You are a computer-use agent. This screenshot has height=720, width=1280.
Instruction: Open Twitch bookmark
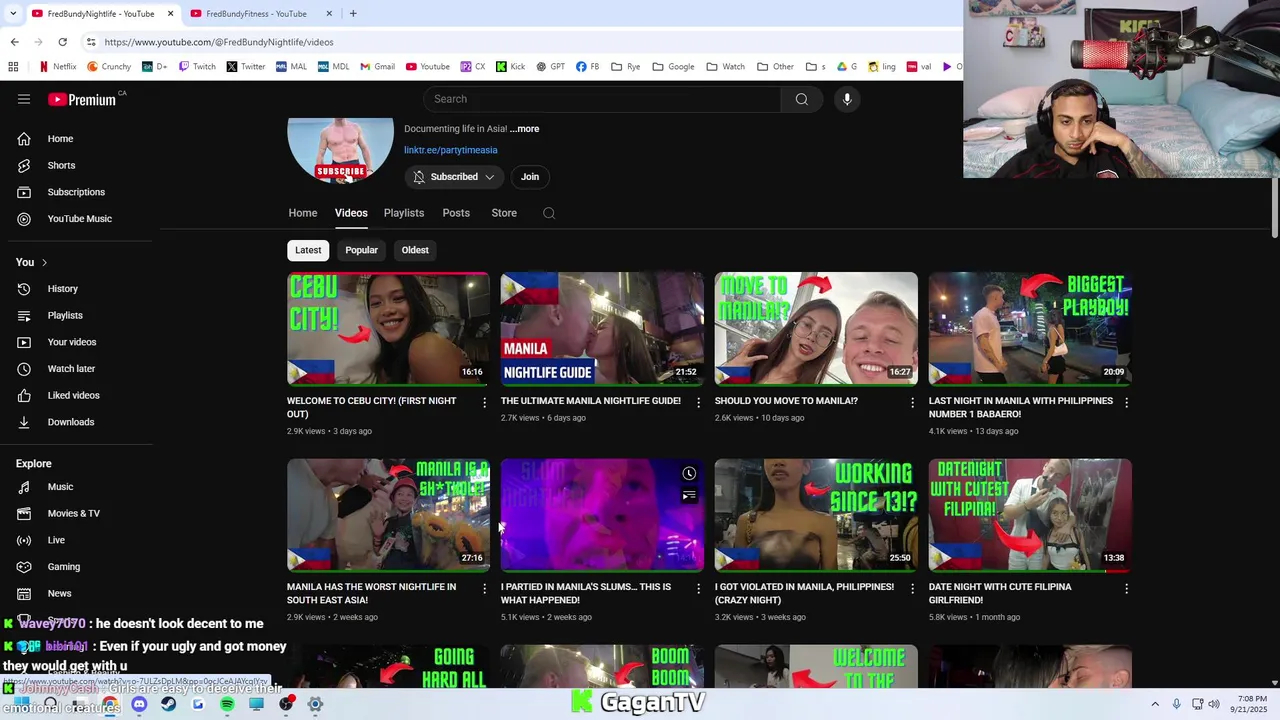click(197, 67)
